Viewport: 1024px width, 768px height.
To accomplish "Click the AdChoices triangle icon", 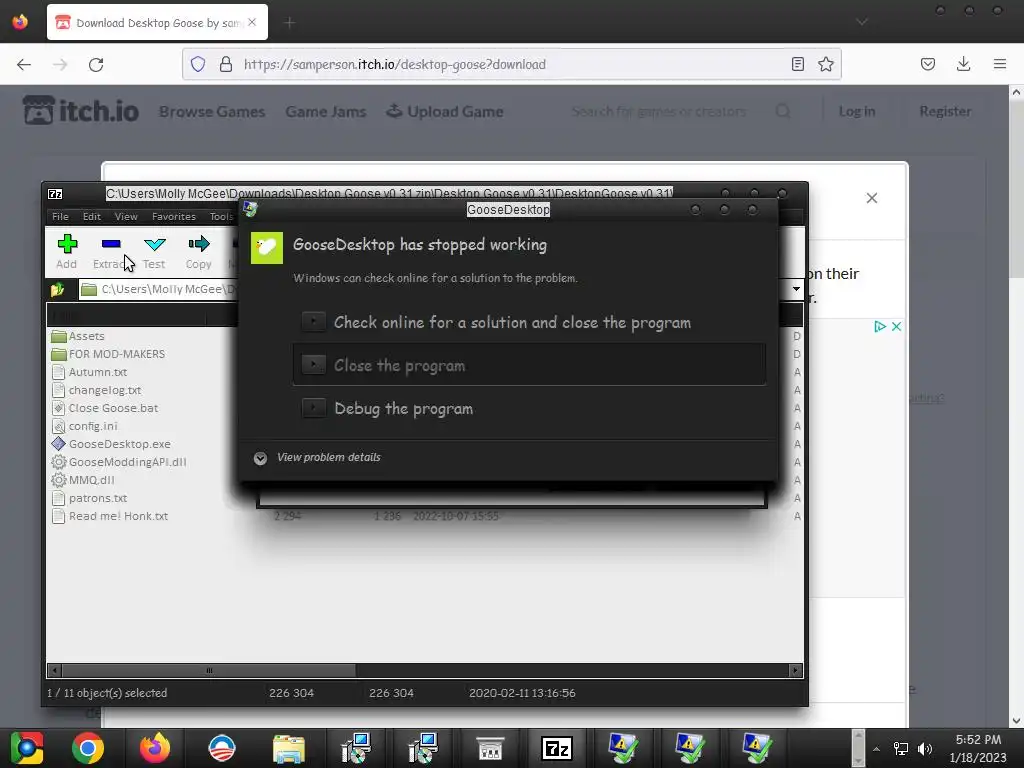I will click(x=880, y=327).
